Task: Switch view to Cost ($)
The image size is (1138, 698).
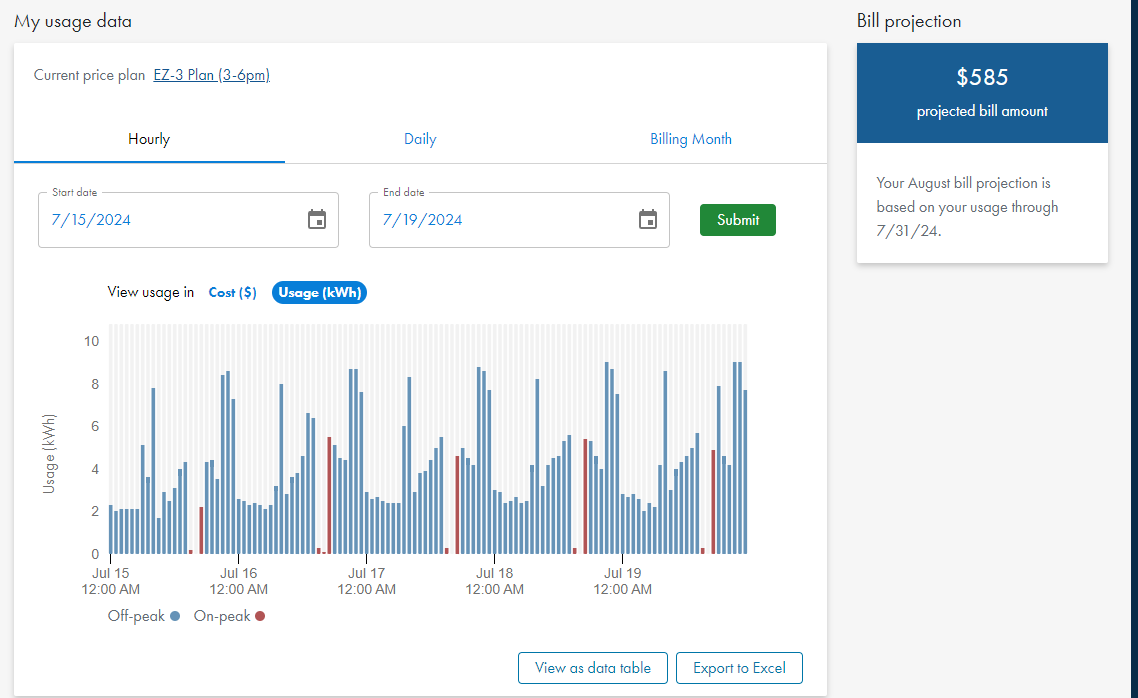Action: coord(232,293)
